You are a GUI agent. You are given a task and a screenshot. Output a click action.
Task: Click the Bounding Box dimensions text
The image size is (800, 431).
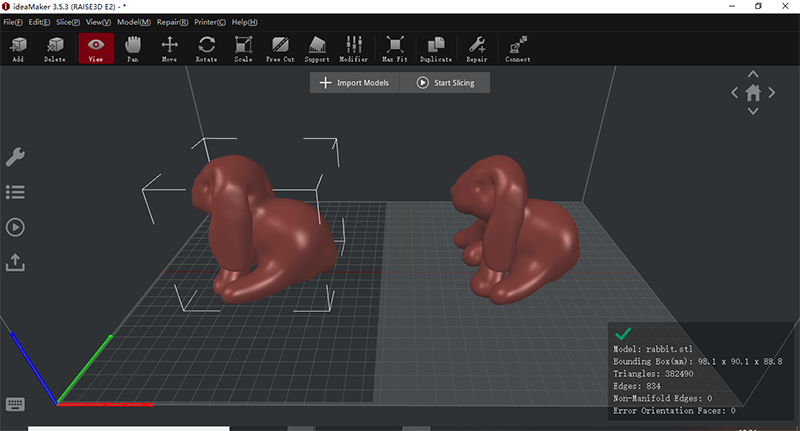click(x=697, y=361)
